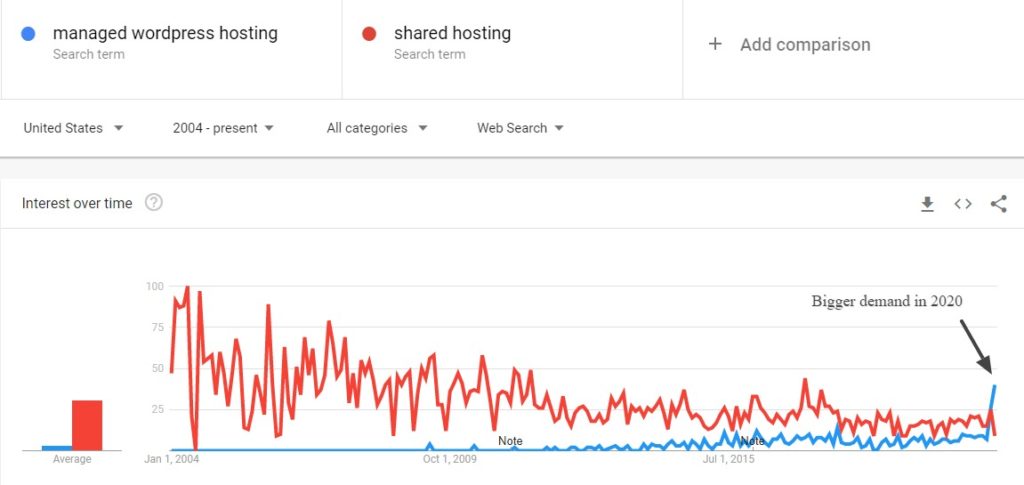
Task: Click the Note marker near Oct 2009
Action: pos(510,441)
